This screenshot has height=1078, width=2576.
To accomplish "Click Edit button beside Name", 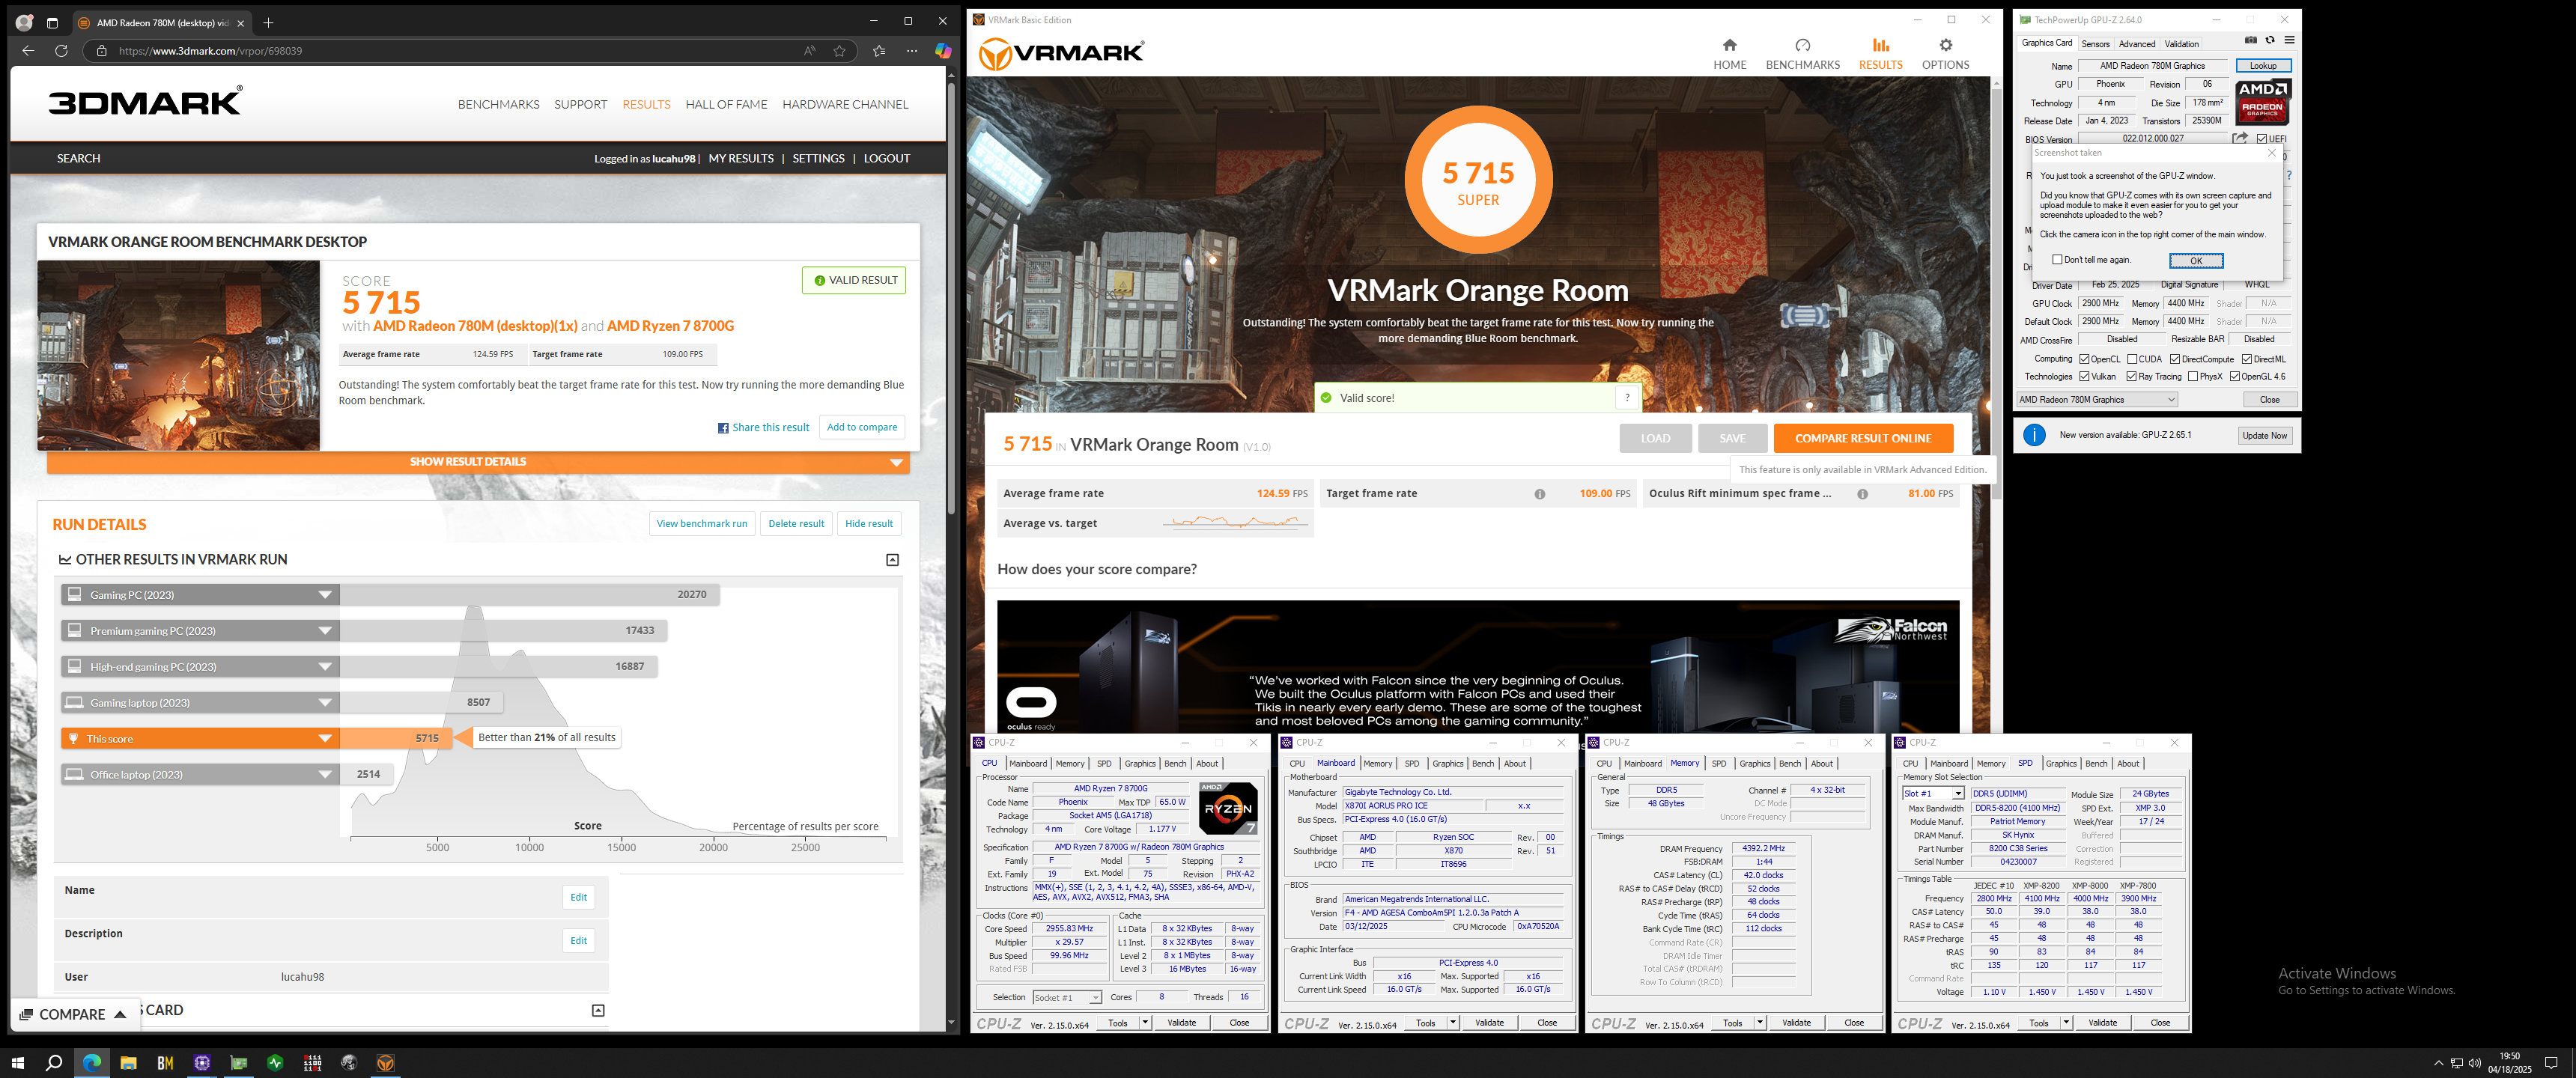I will click(578, 898).
